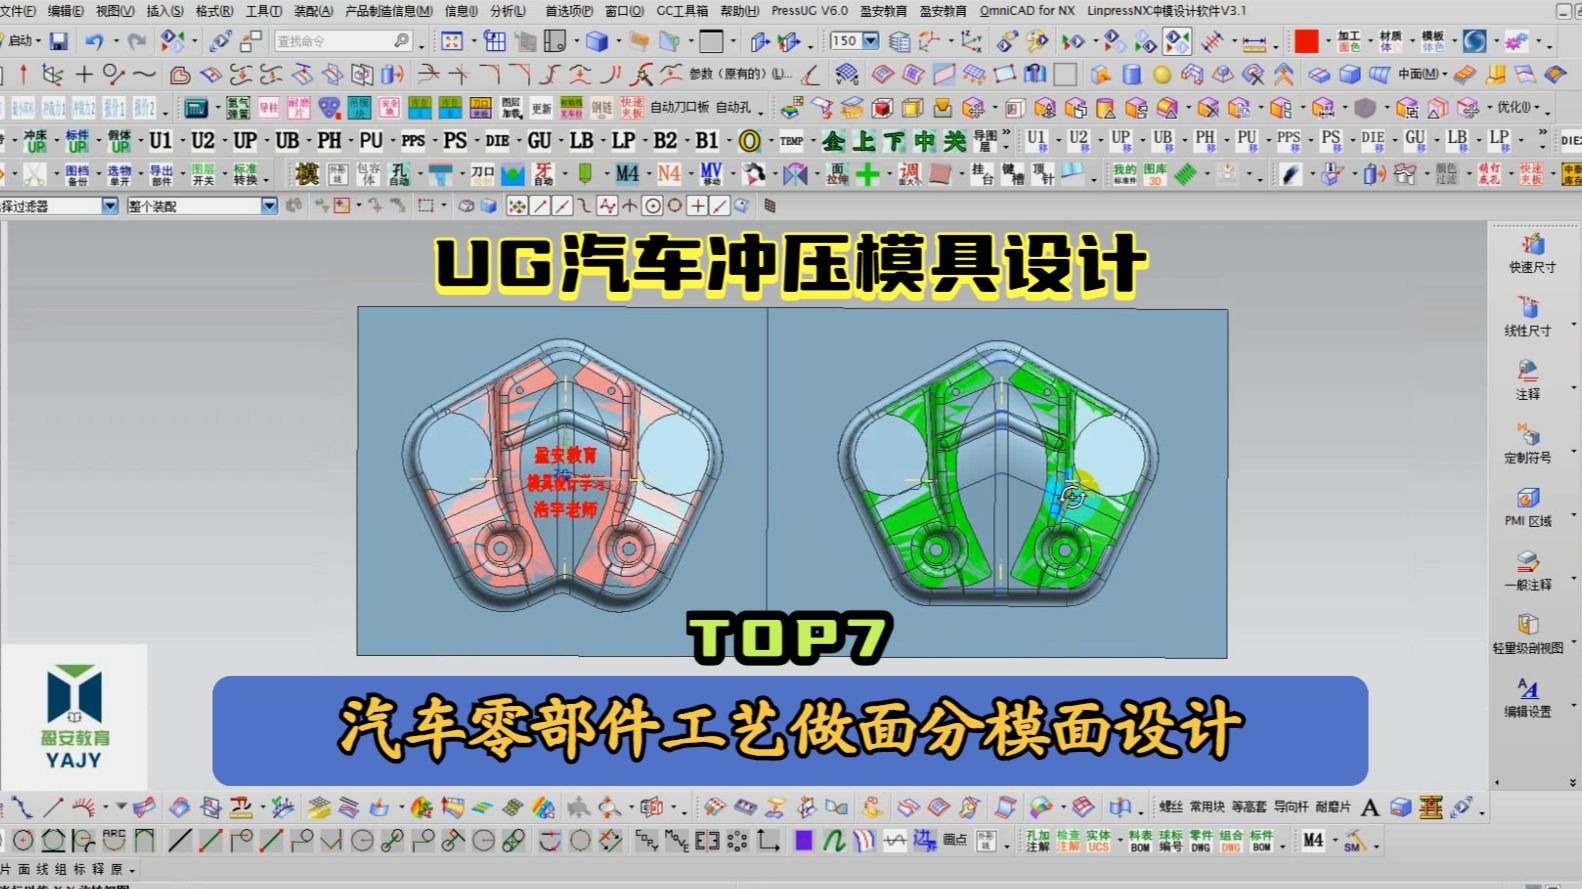The height and width of the screenshot is (889, 1582).
Task: Open 快速尺寸 rapid dimension tool
Action: [1532, 254]
